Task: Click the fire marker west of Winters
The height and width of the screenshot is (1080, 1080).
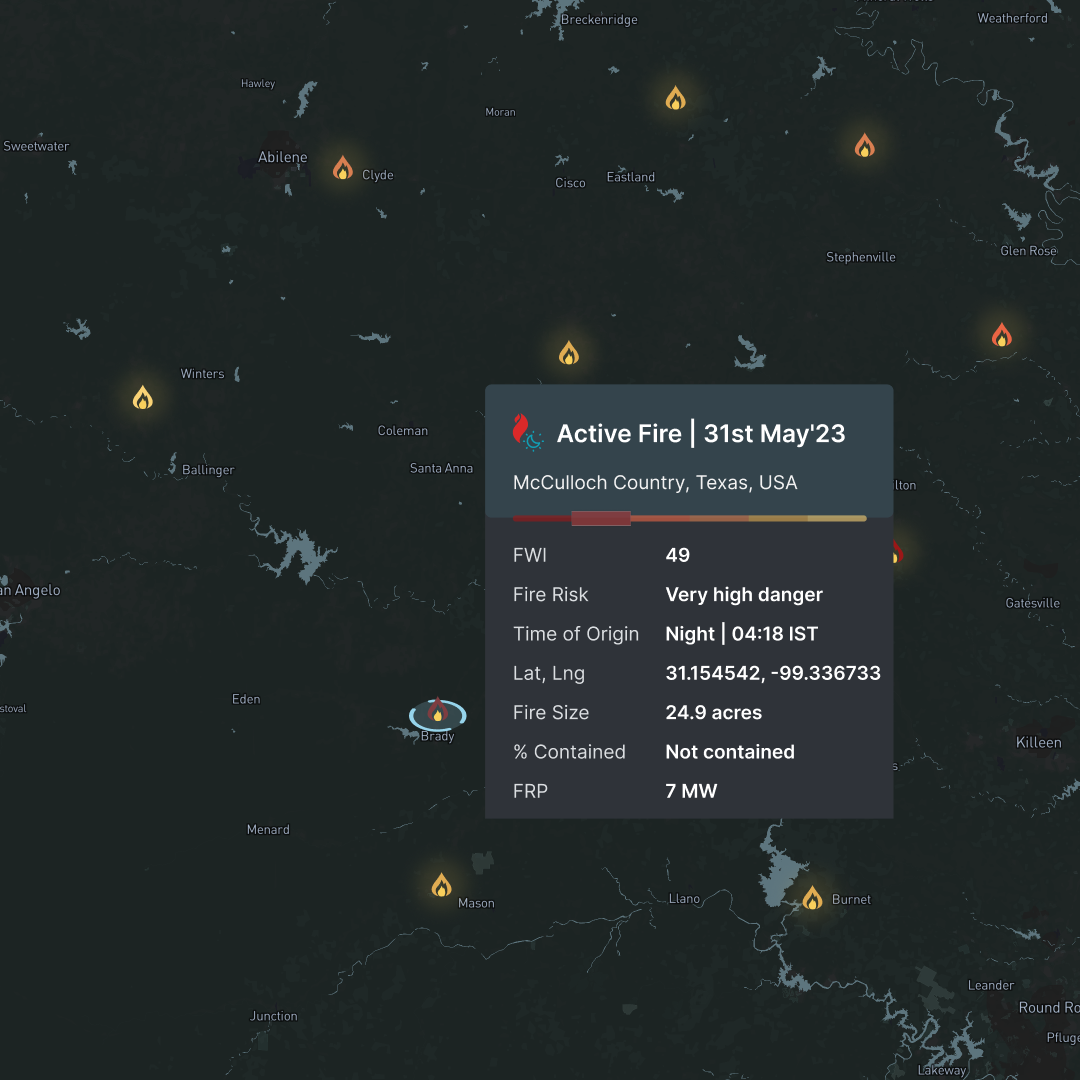Action: pyautogui.click(x=141, y=397)
